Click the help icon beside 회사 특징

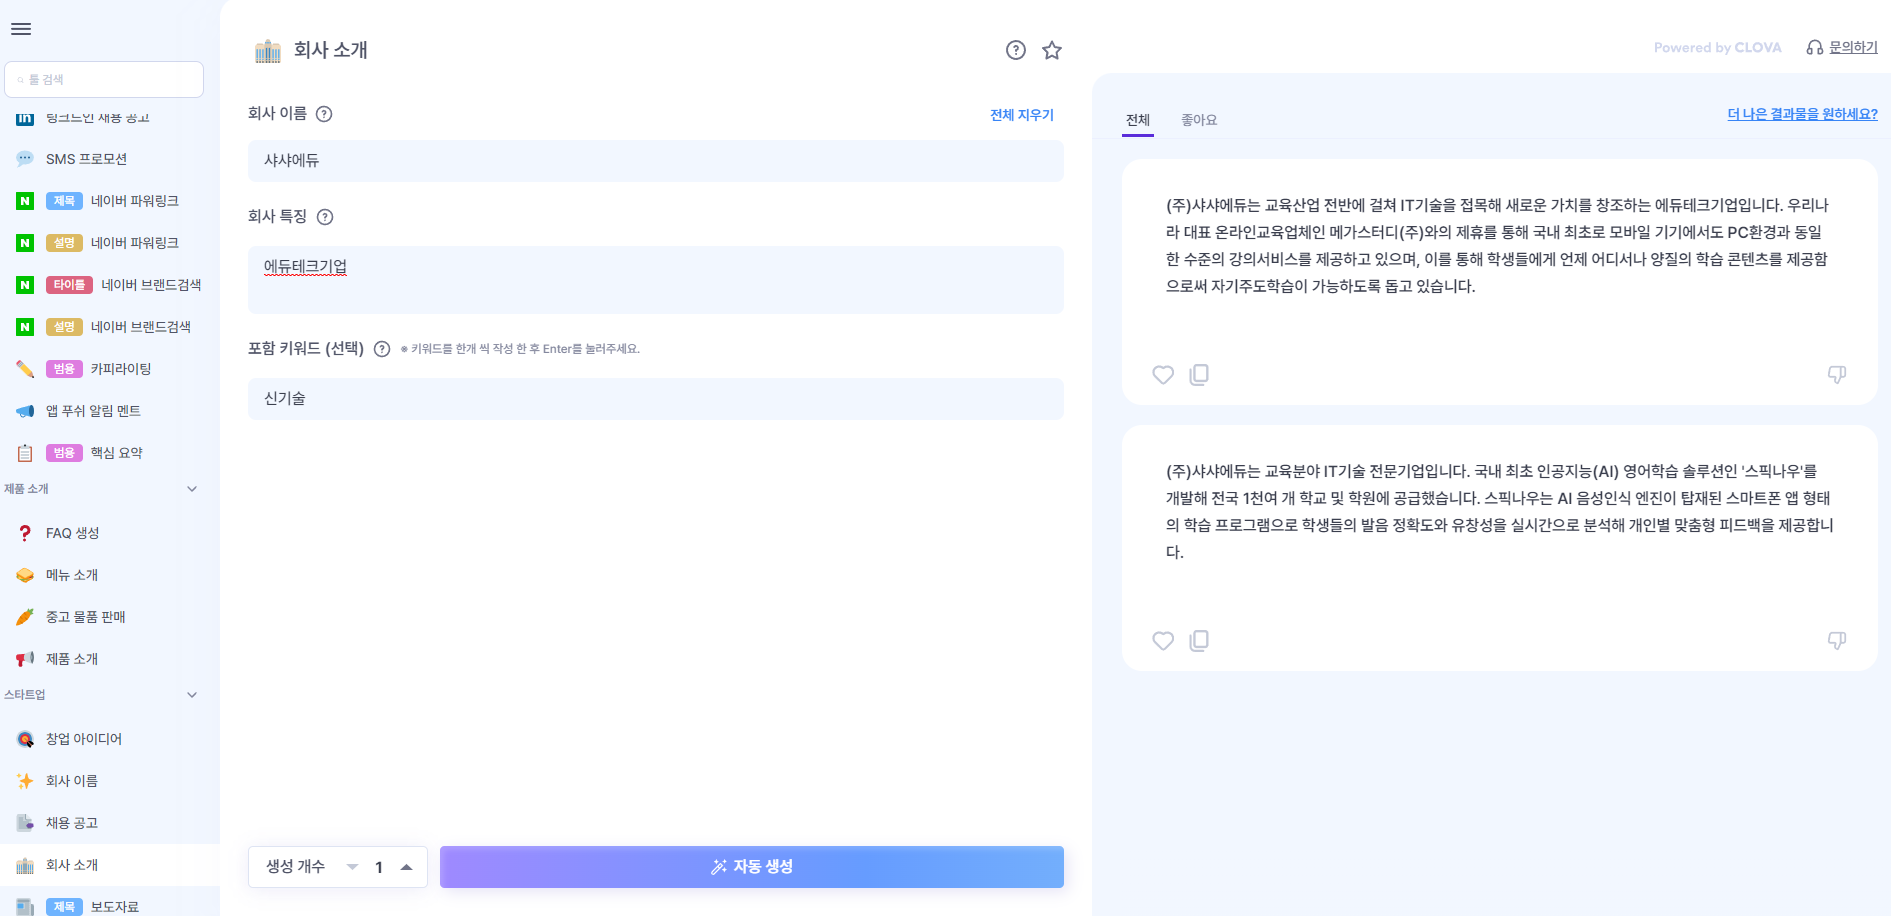325,217
